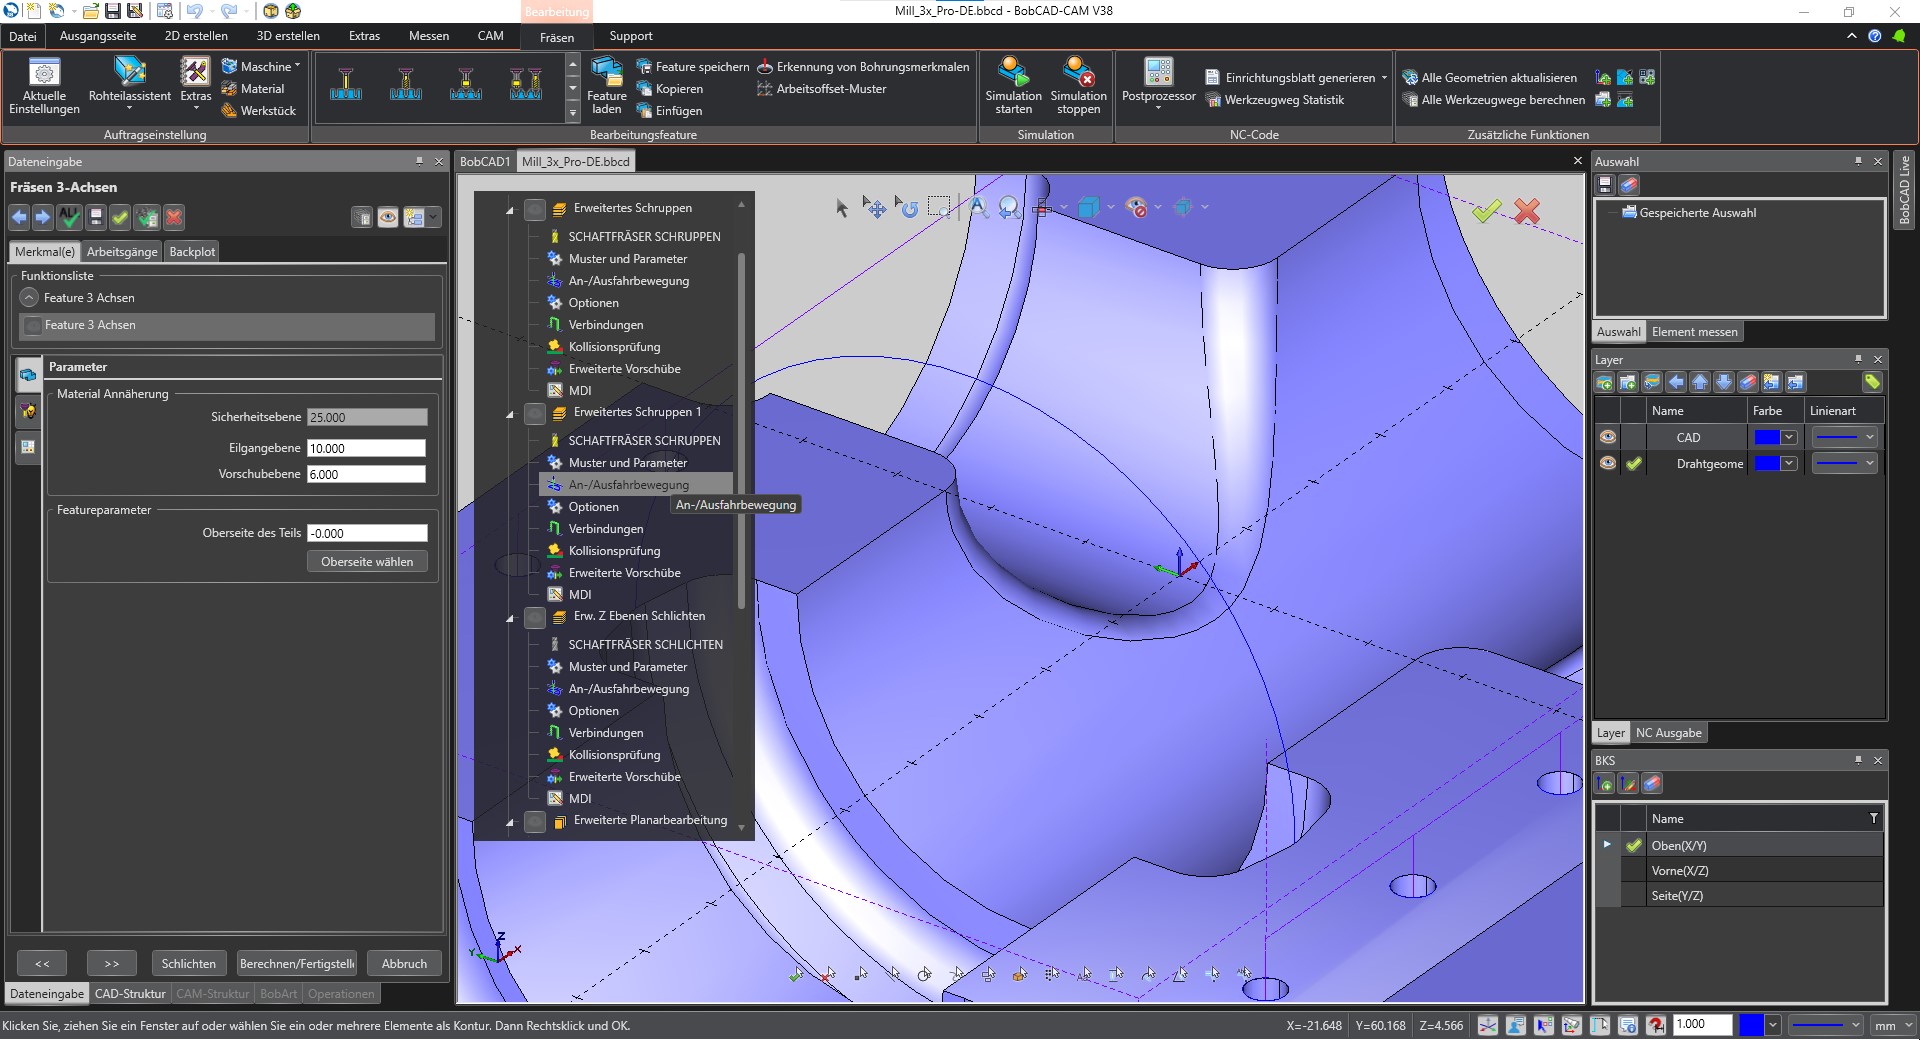Click the 'Oberseite wählen' button
This screenshot has height=1040, width=1920.
coord(367,561)
